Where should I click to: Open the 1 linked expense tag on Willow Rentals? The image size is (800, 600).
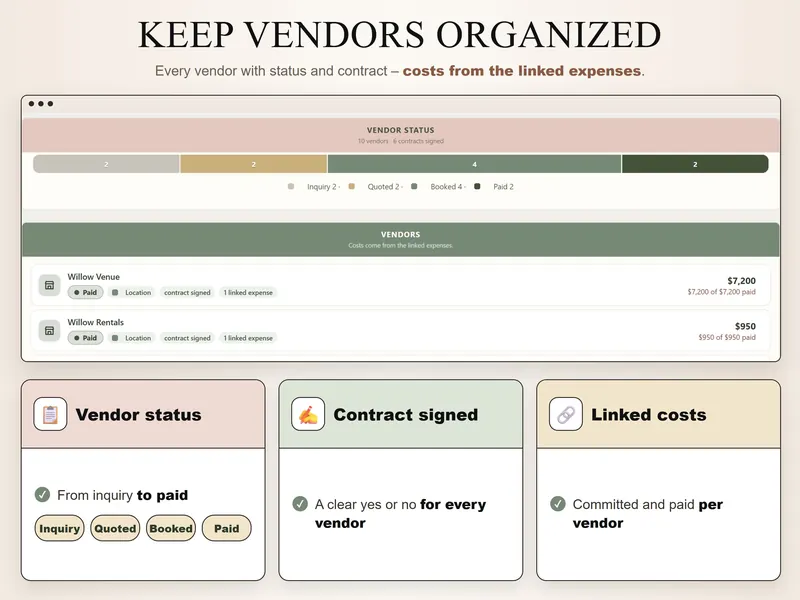(248, 338)
